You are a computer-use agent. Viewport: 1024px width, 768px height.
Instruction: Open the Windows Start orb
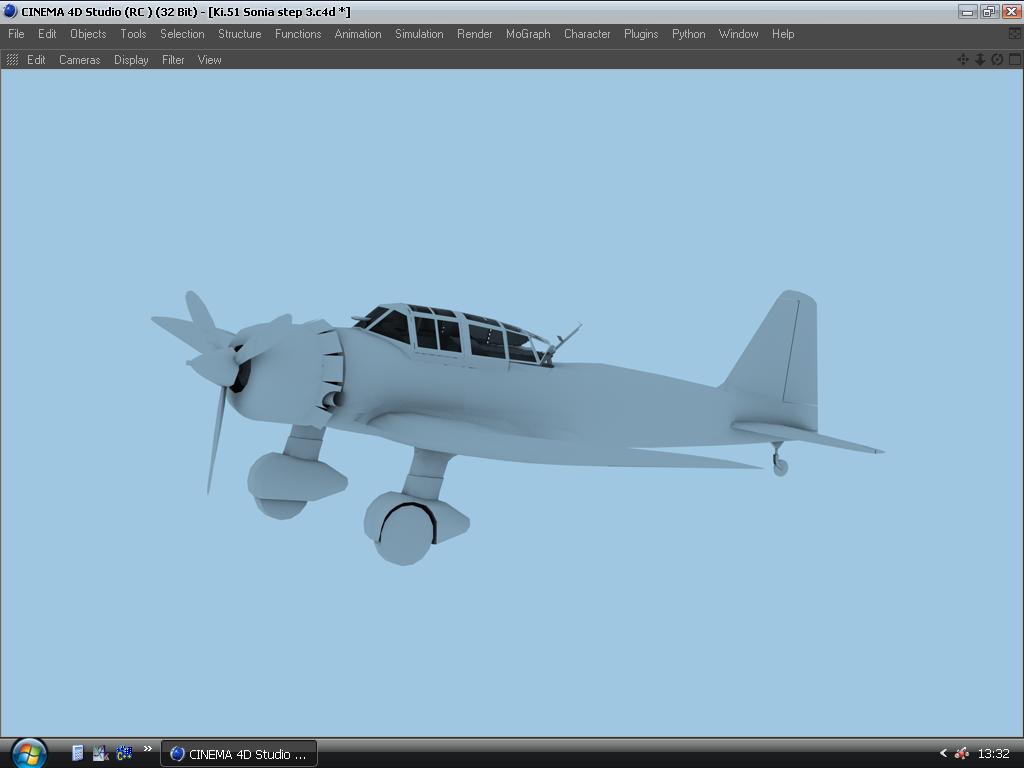click(27, 752)
